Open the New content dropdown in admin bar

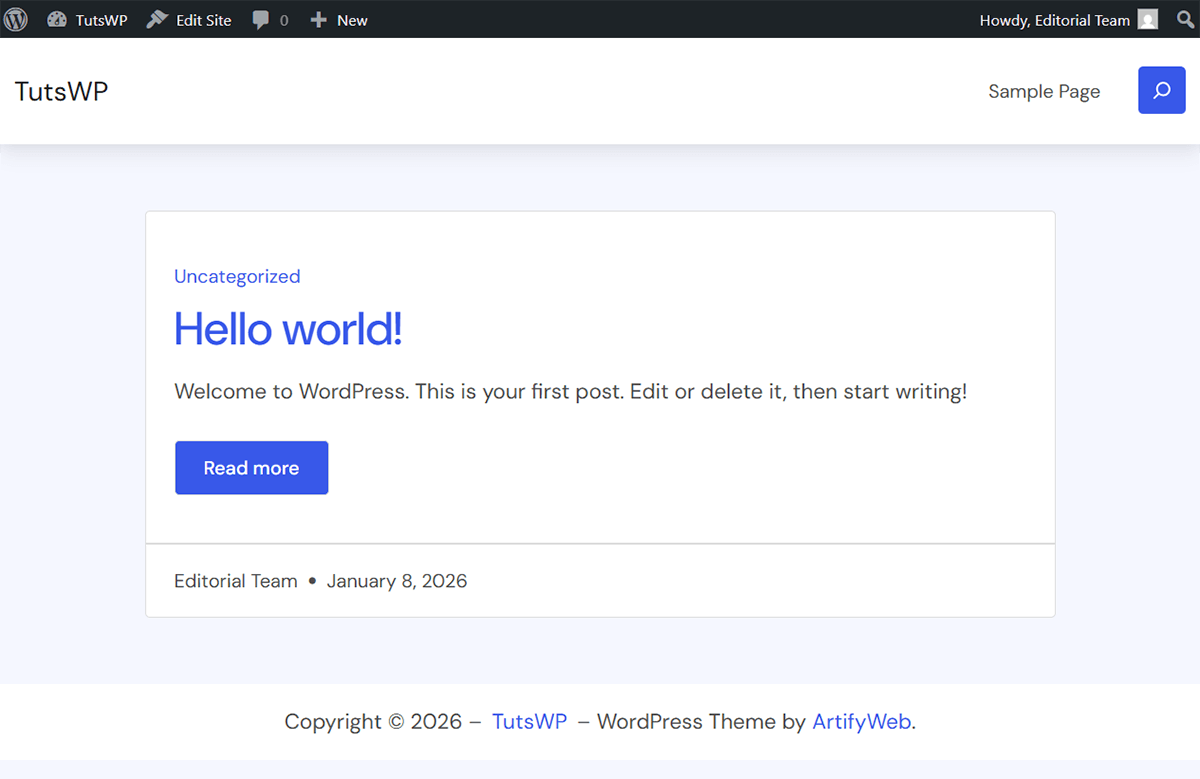point(338,19)
